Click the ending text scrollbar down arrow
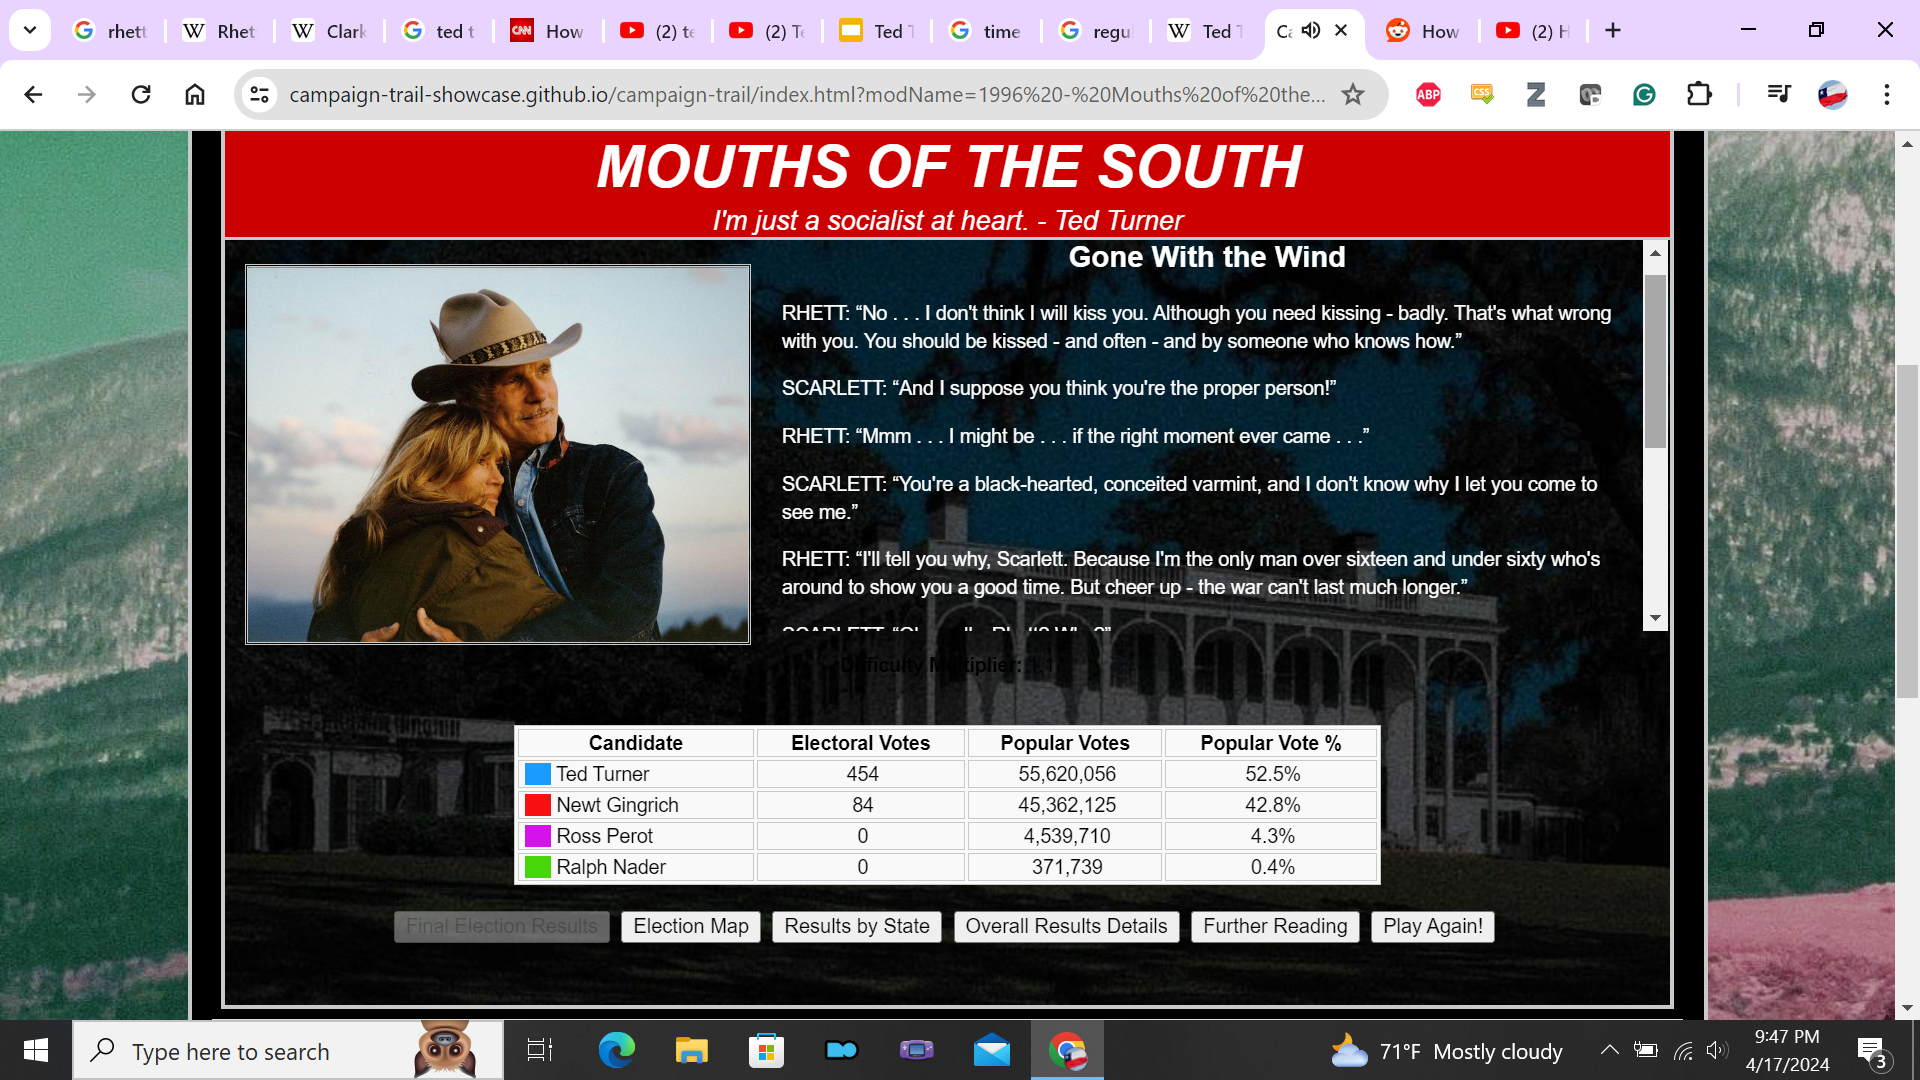 [1655, 619]
